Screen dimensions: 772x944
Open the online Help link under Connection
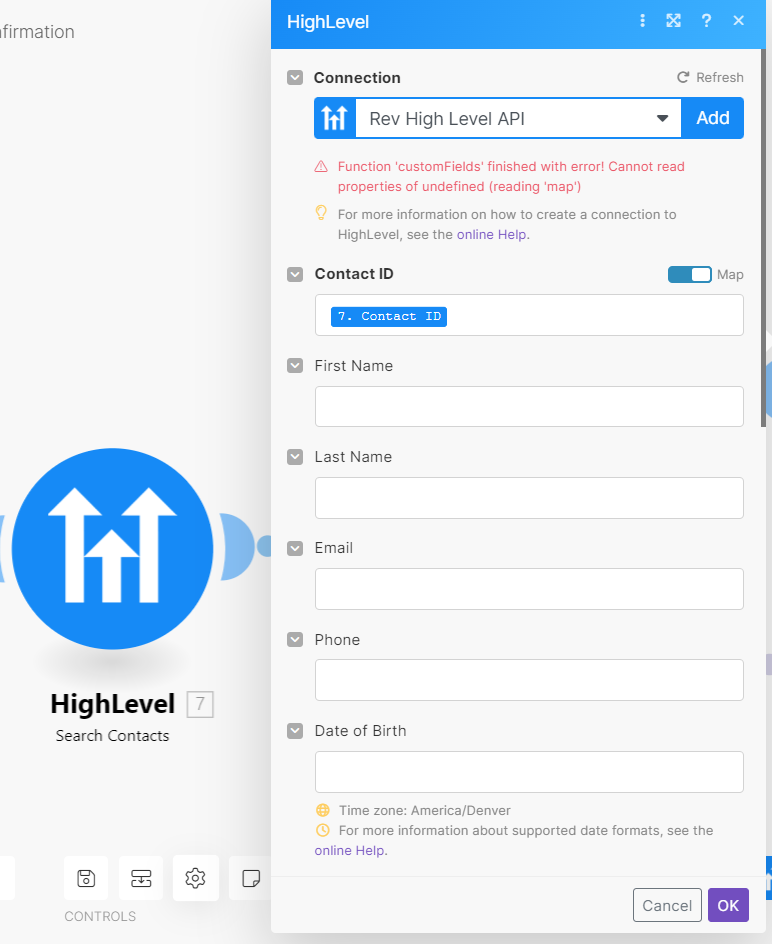point(492,234)
